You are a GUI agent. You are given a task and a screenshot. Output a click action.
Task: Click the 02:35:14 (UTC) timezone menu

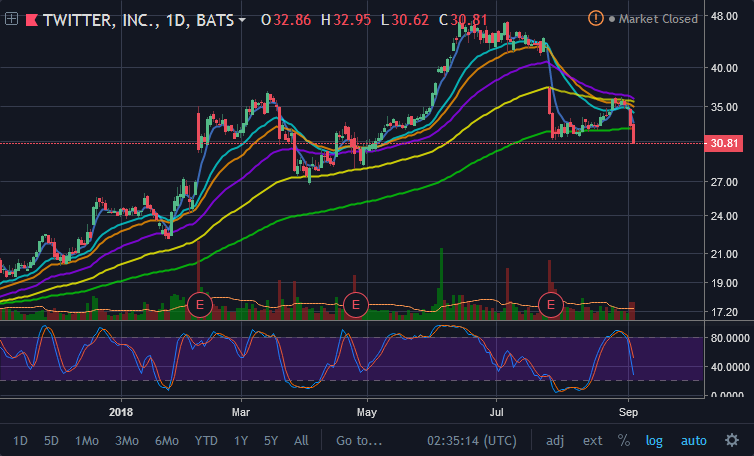(x=472, y=441)
